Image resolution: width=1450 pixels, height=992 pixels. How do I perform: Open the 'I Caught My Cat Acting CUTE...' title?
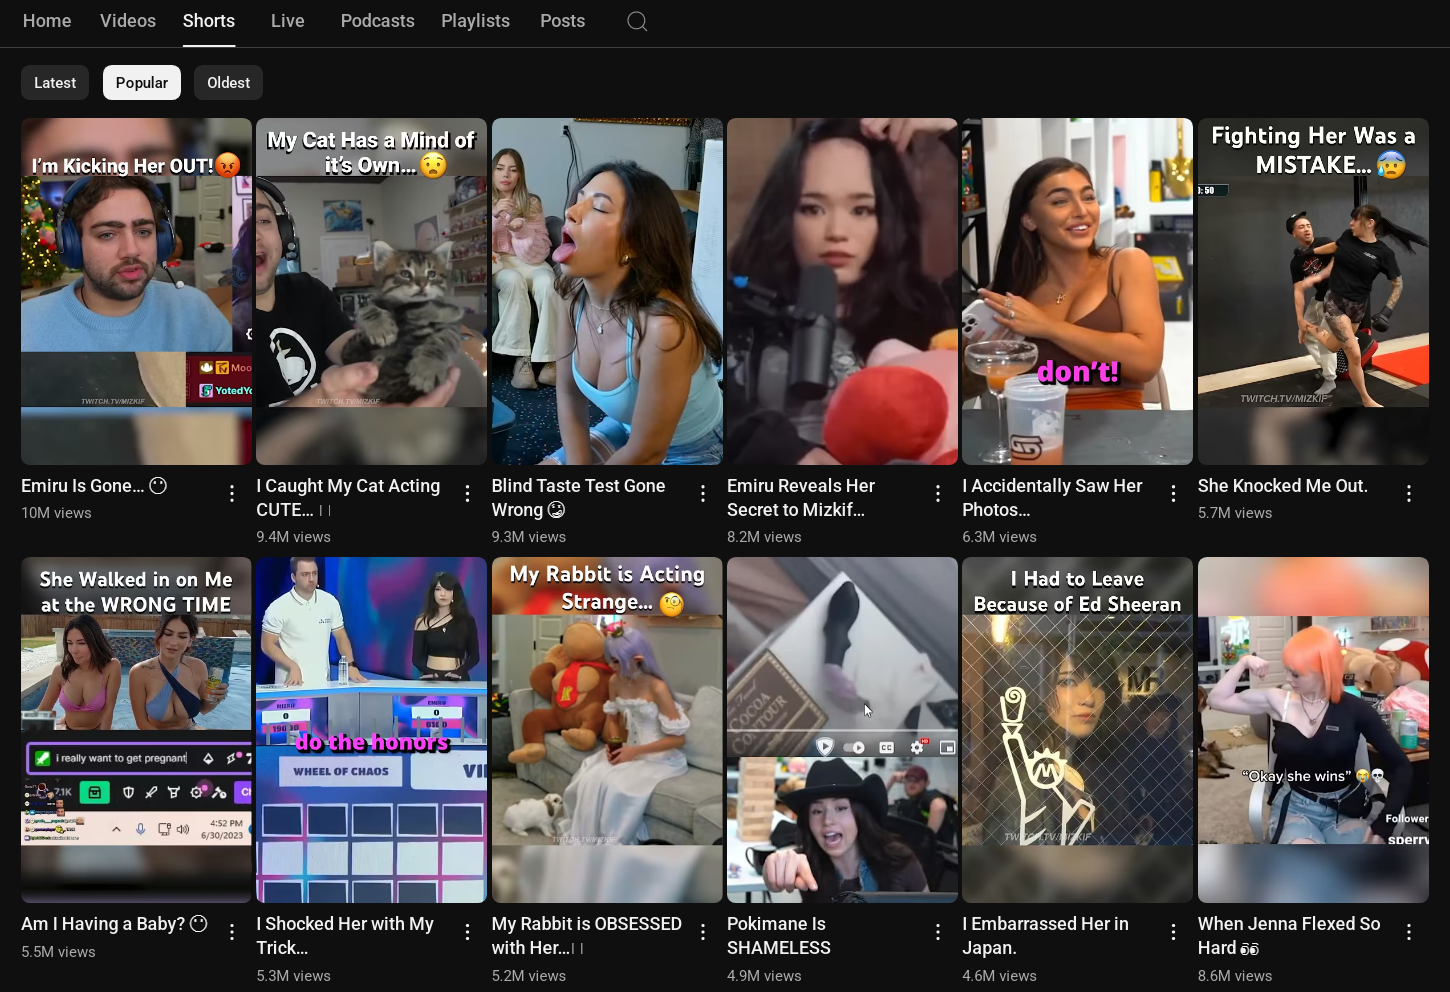[x=348, y=498]
